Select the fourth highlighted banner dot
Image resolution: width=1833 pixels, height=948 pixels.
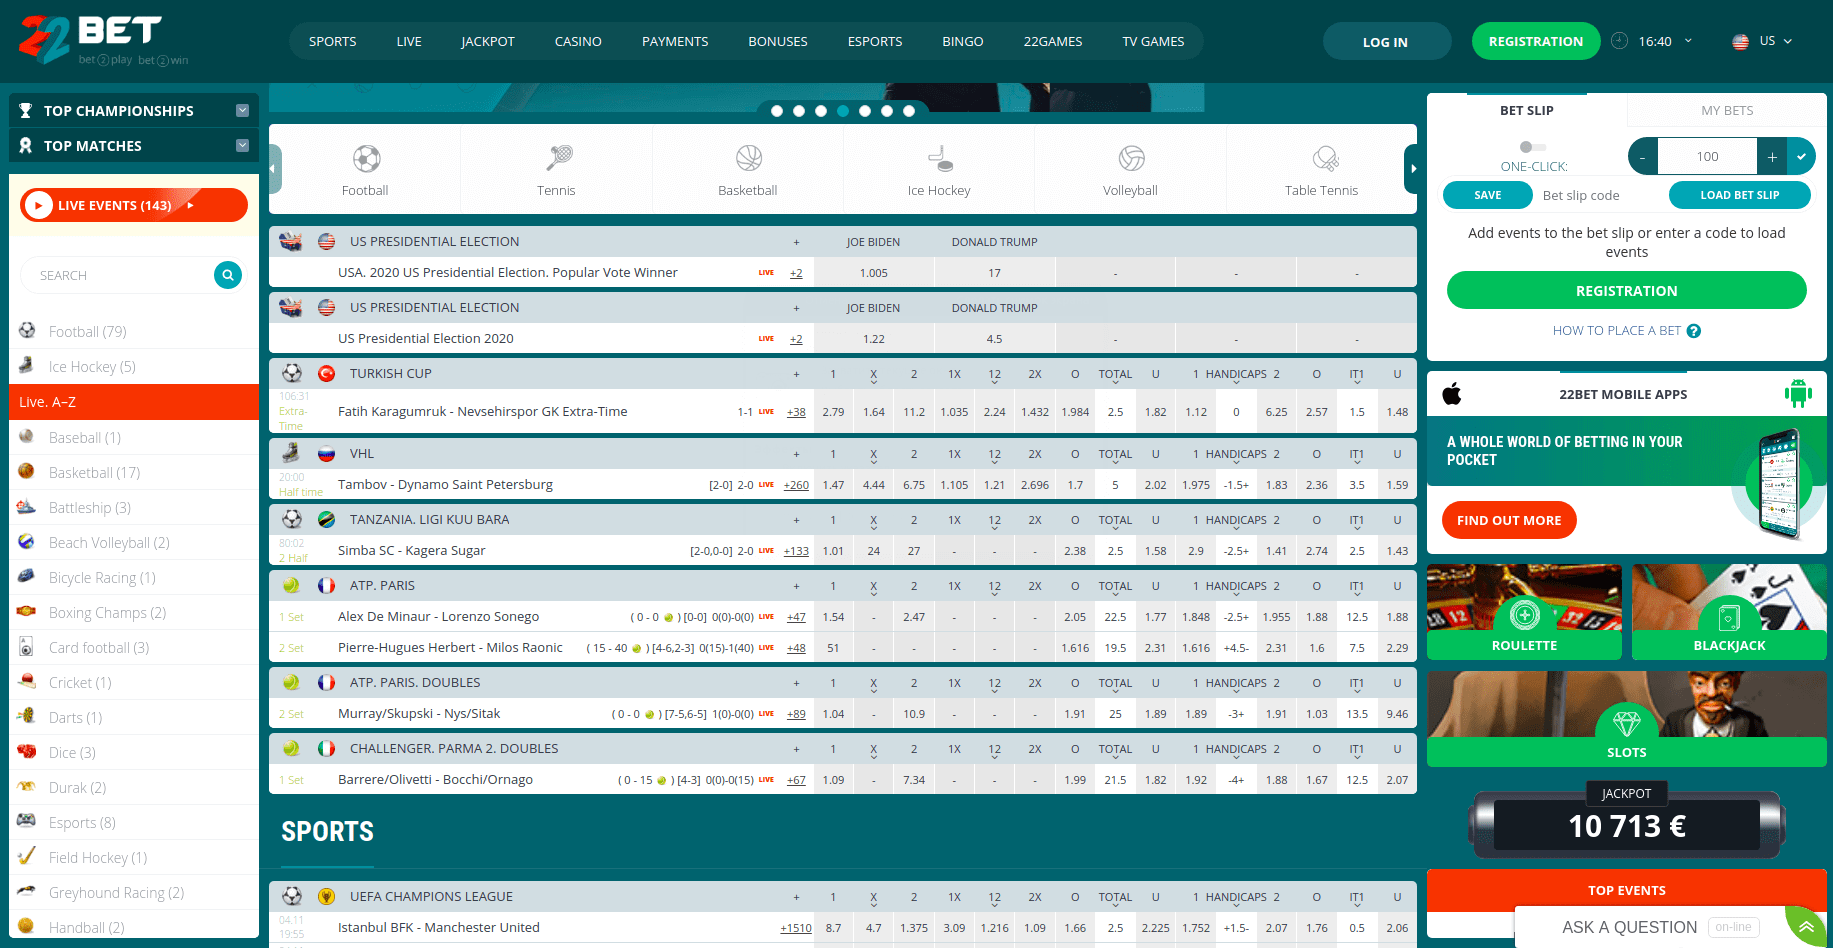click(843, 111)
